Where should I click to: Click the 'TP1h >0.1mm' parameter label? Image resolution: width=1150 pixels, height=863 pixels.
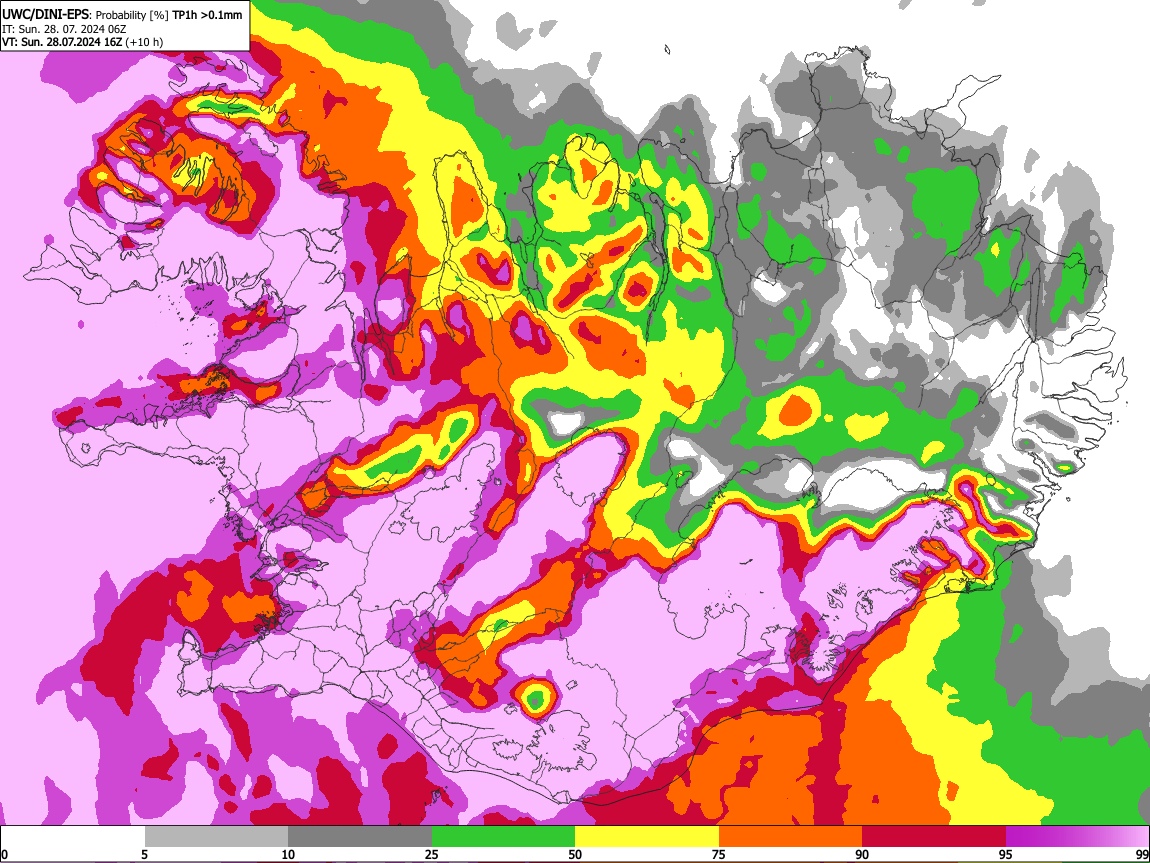pyautogui.click(x=208, y=15)
